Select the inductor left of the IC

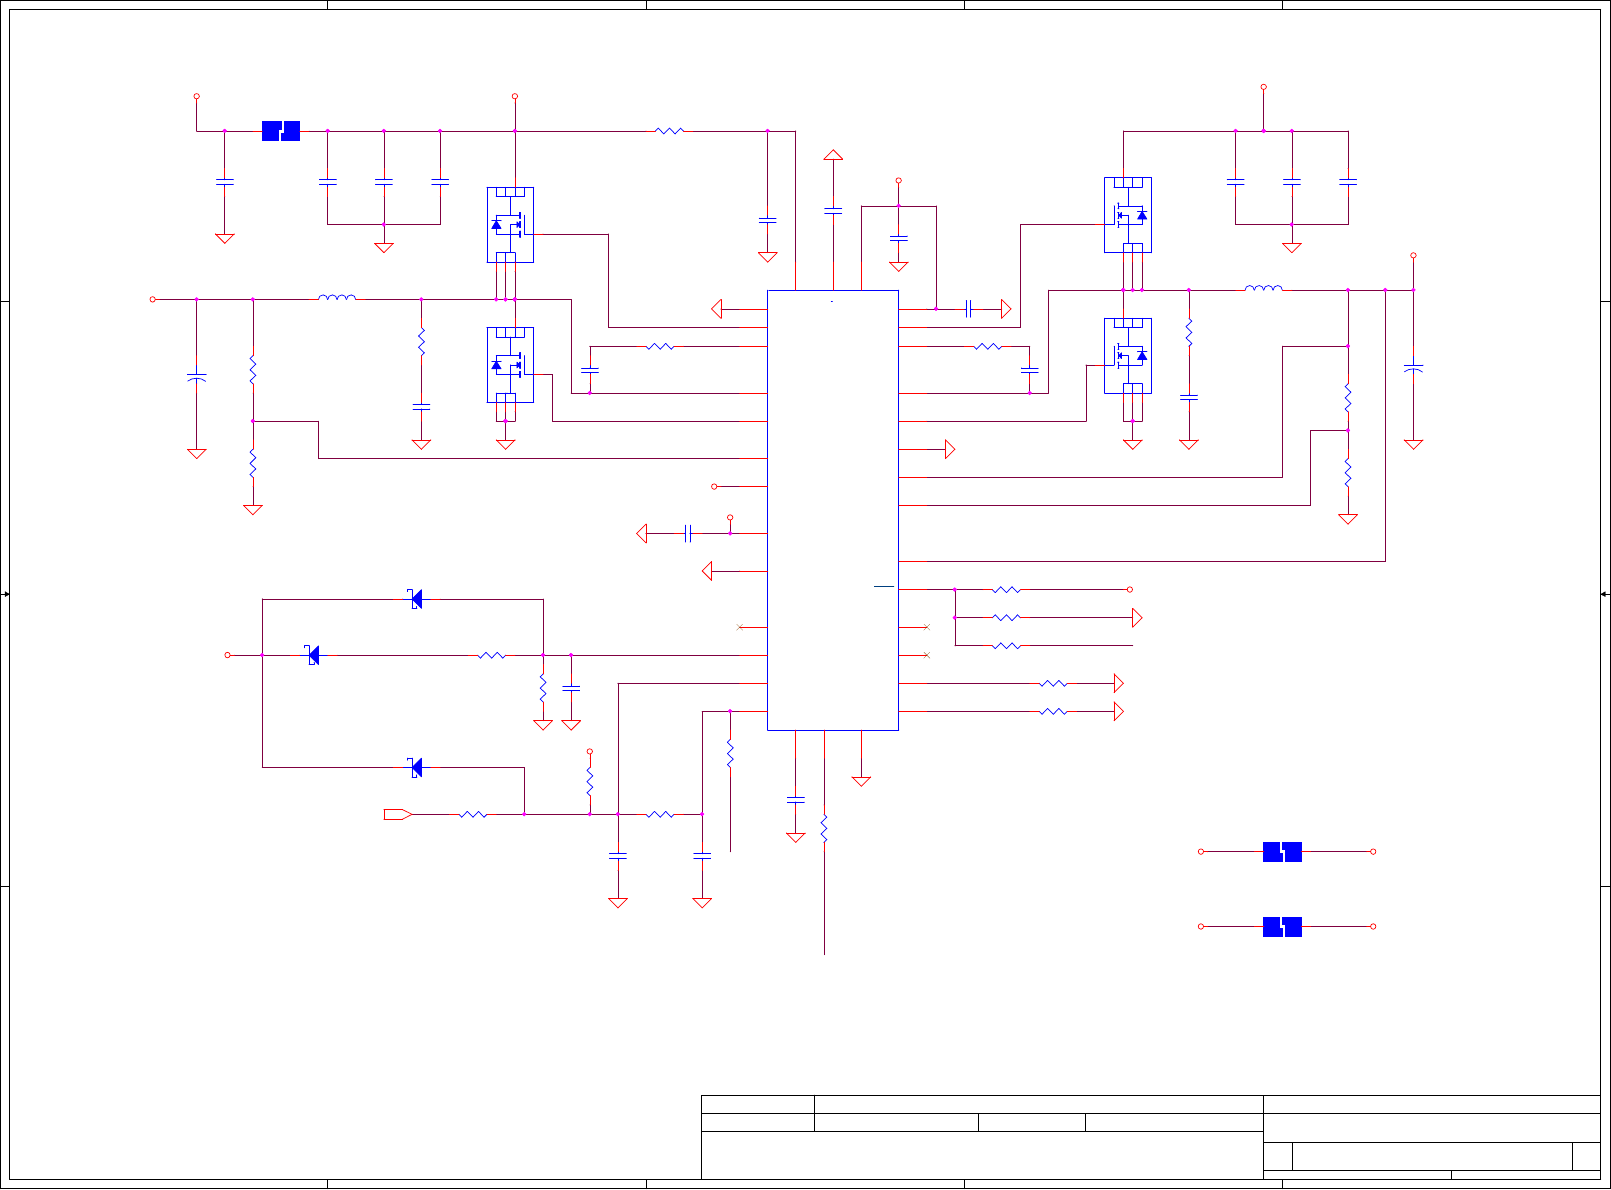[x=337, y=297]
